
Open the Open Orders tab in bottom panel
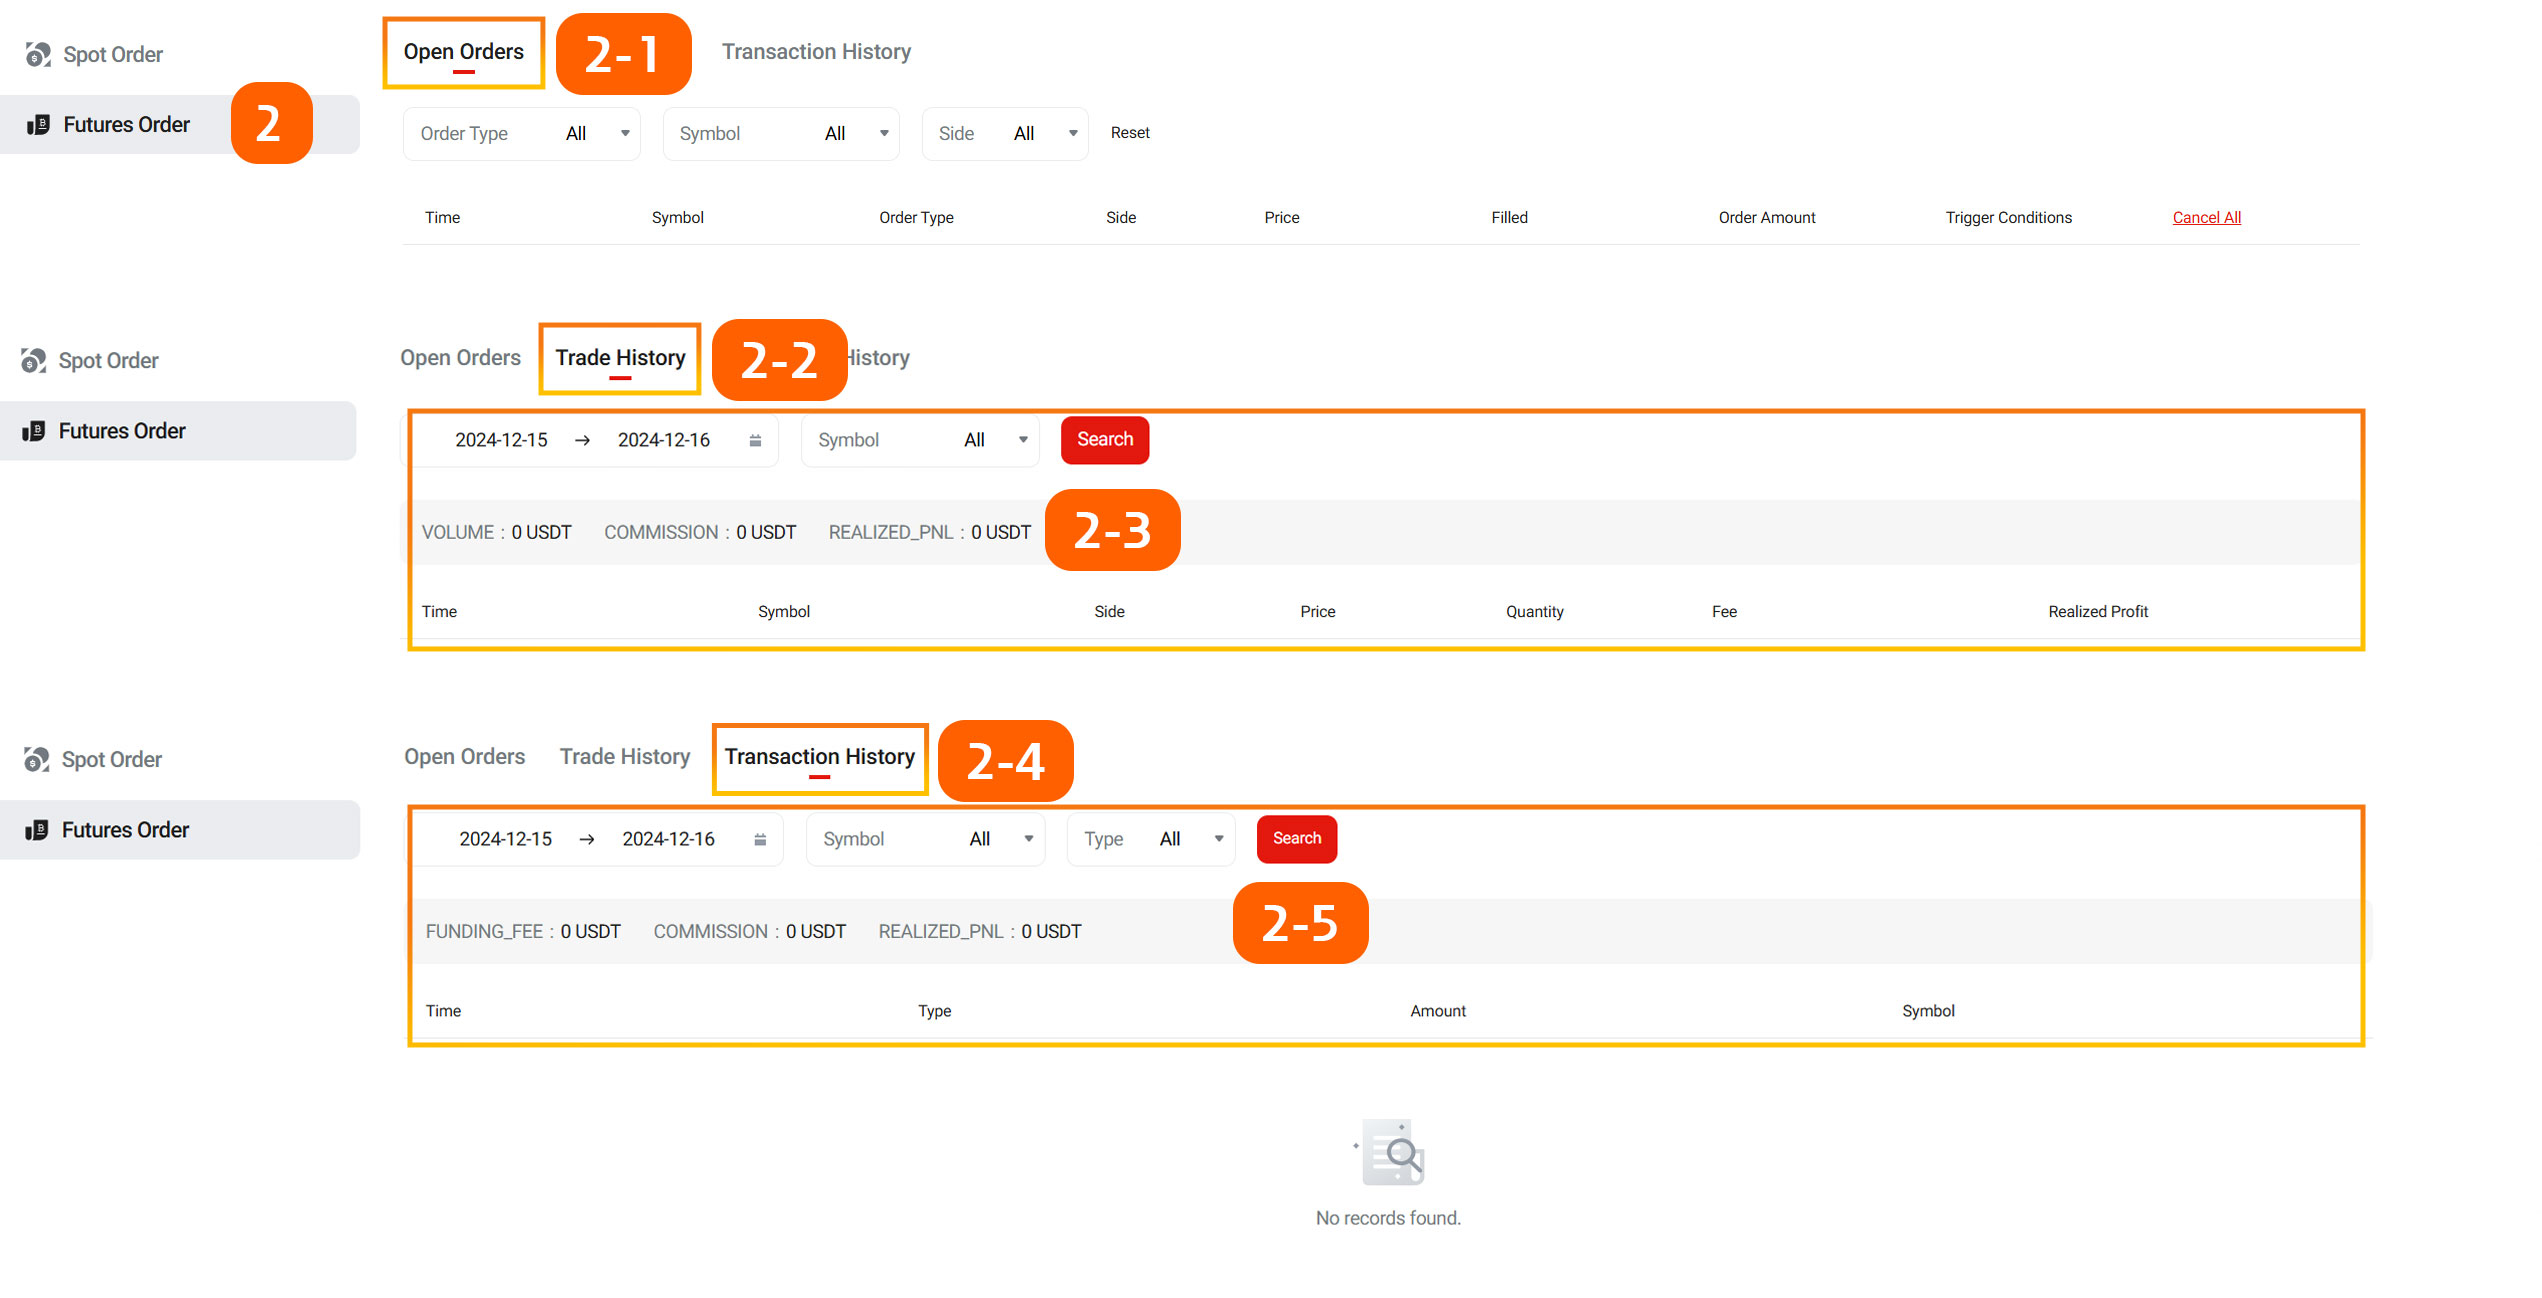coord(464,757)
